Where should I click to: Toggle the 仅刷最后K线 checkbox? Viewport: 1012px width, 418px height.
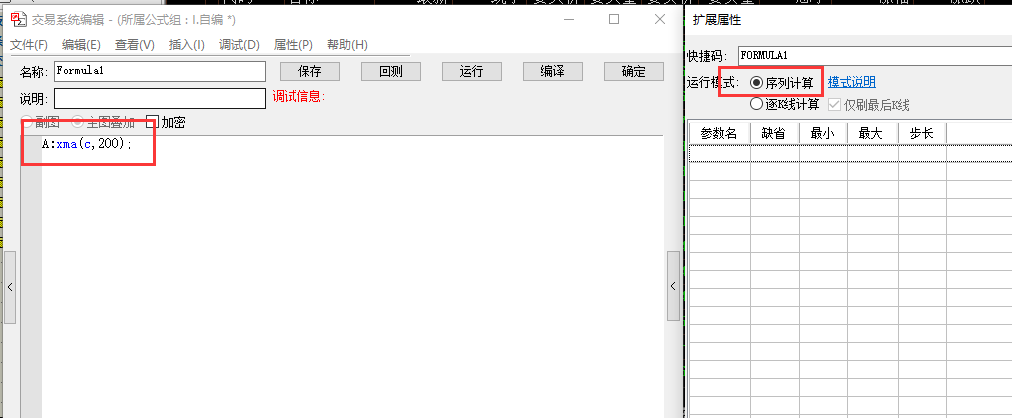(834, 104)
